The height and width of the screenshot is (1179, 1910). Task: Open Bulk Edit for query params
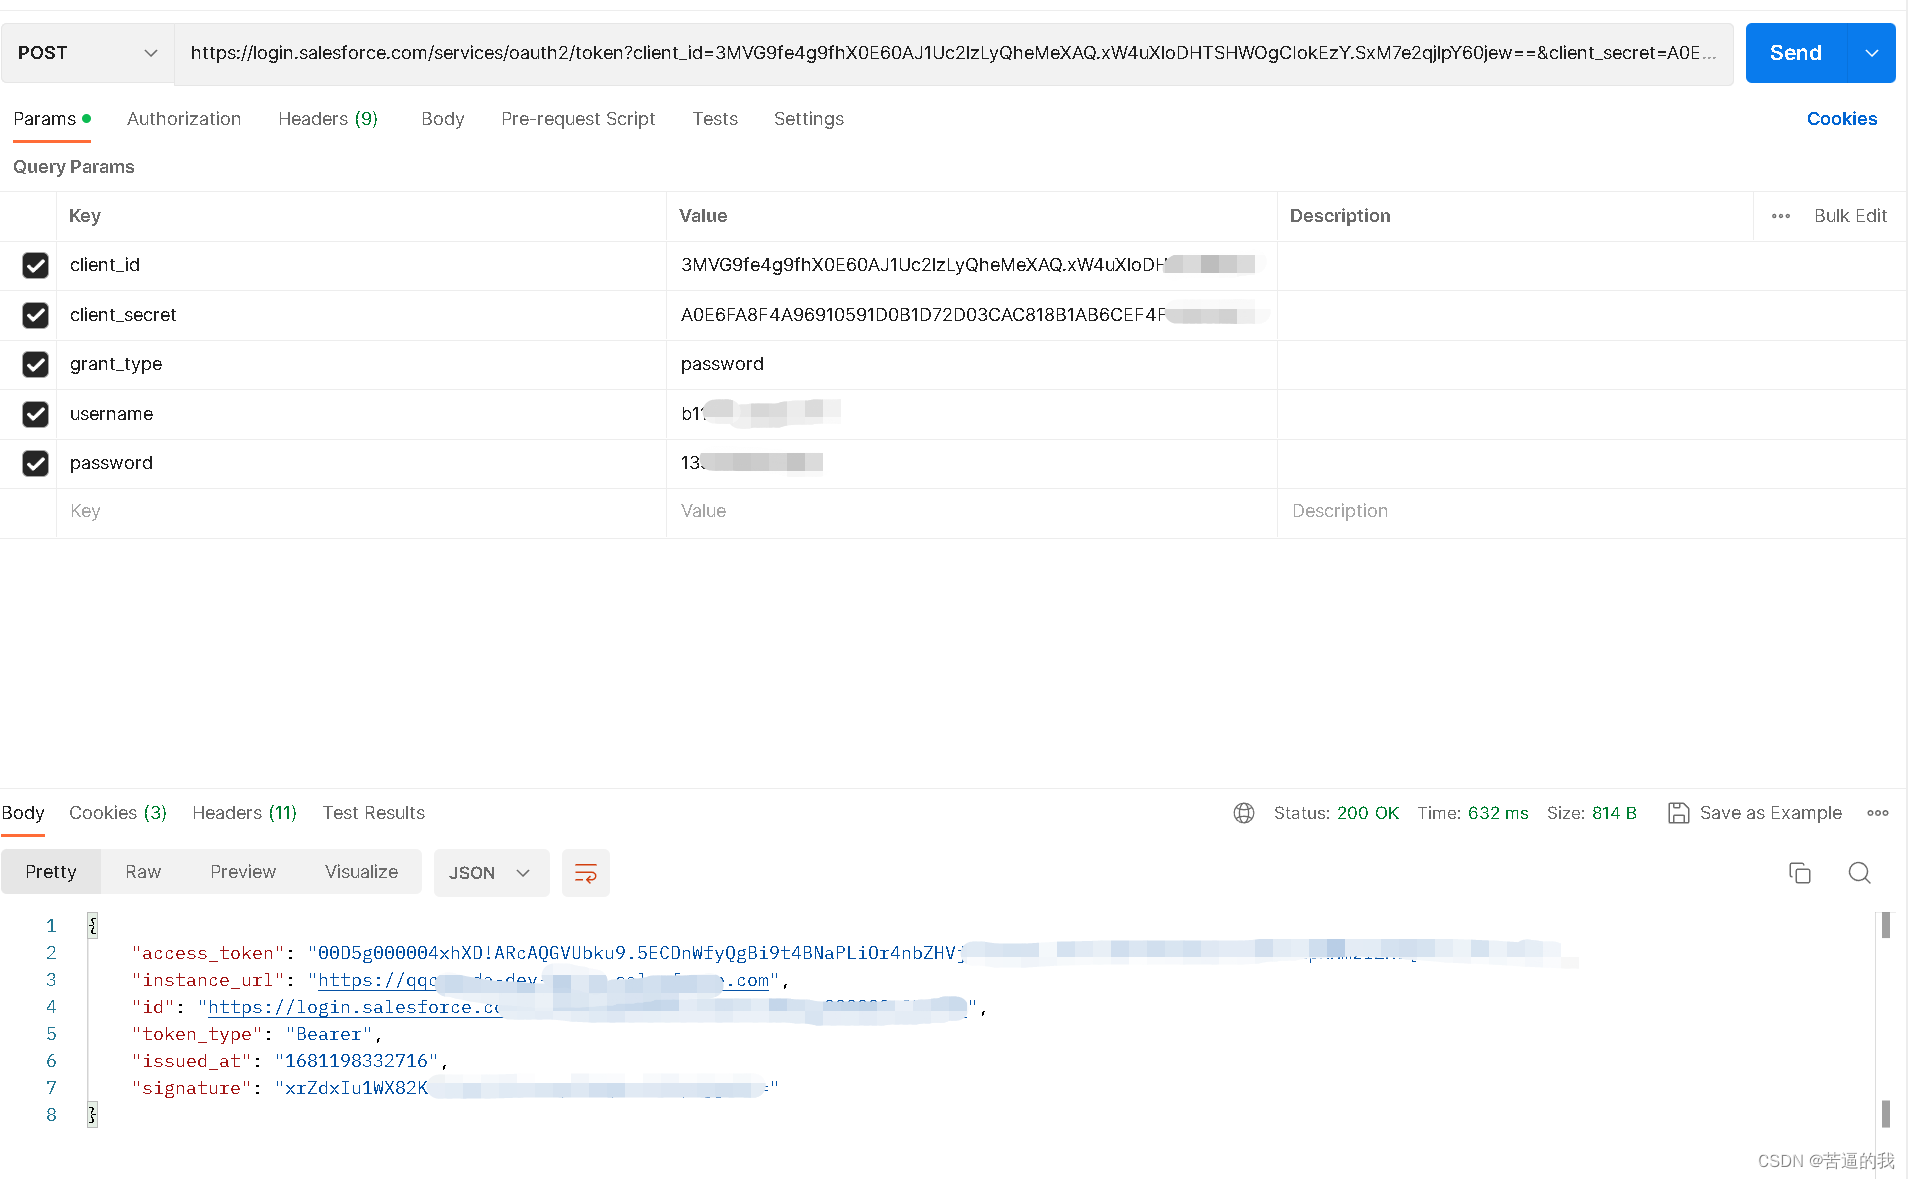point(1850,216)
